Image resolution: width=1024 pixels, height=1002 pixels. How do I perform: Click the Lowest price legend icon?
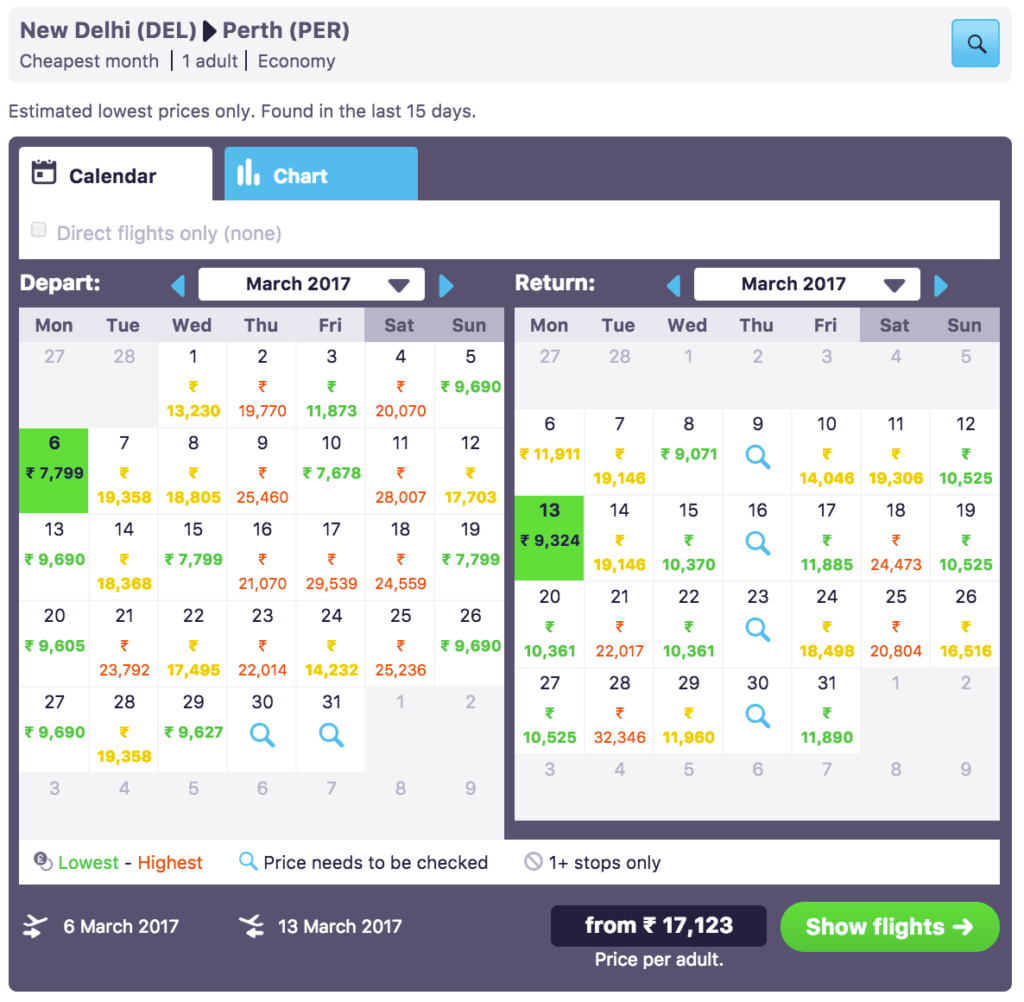(40, 862)
